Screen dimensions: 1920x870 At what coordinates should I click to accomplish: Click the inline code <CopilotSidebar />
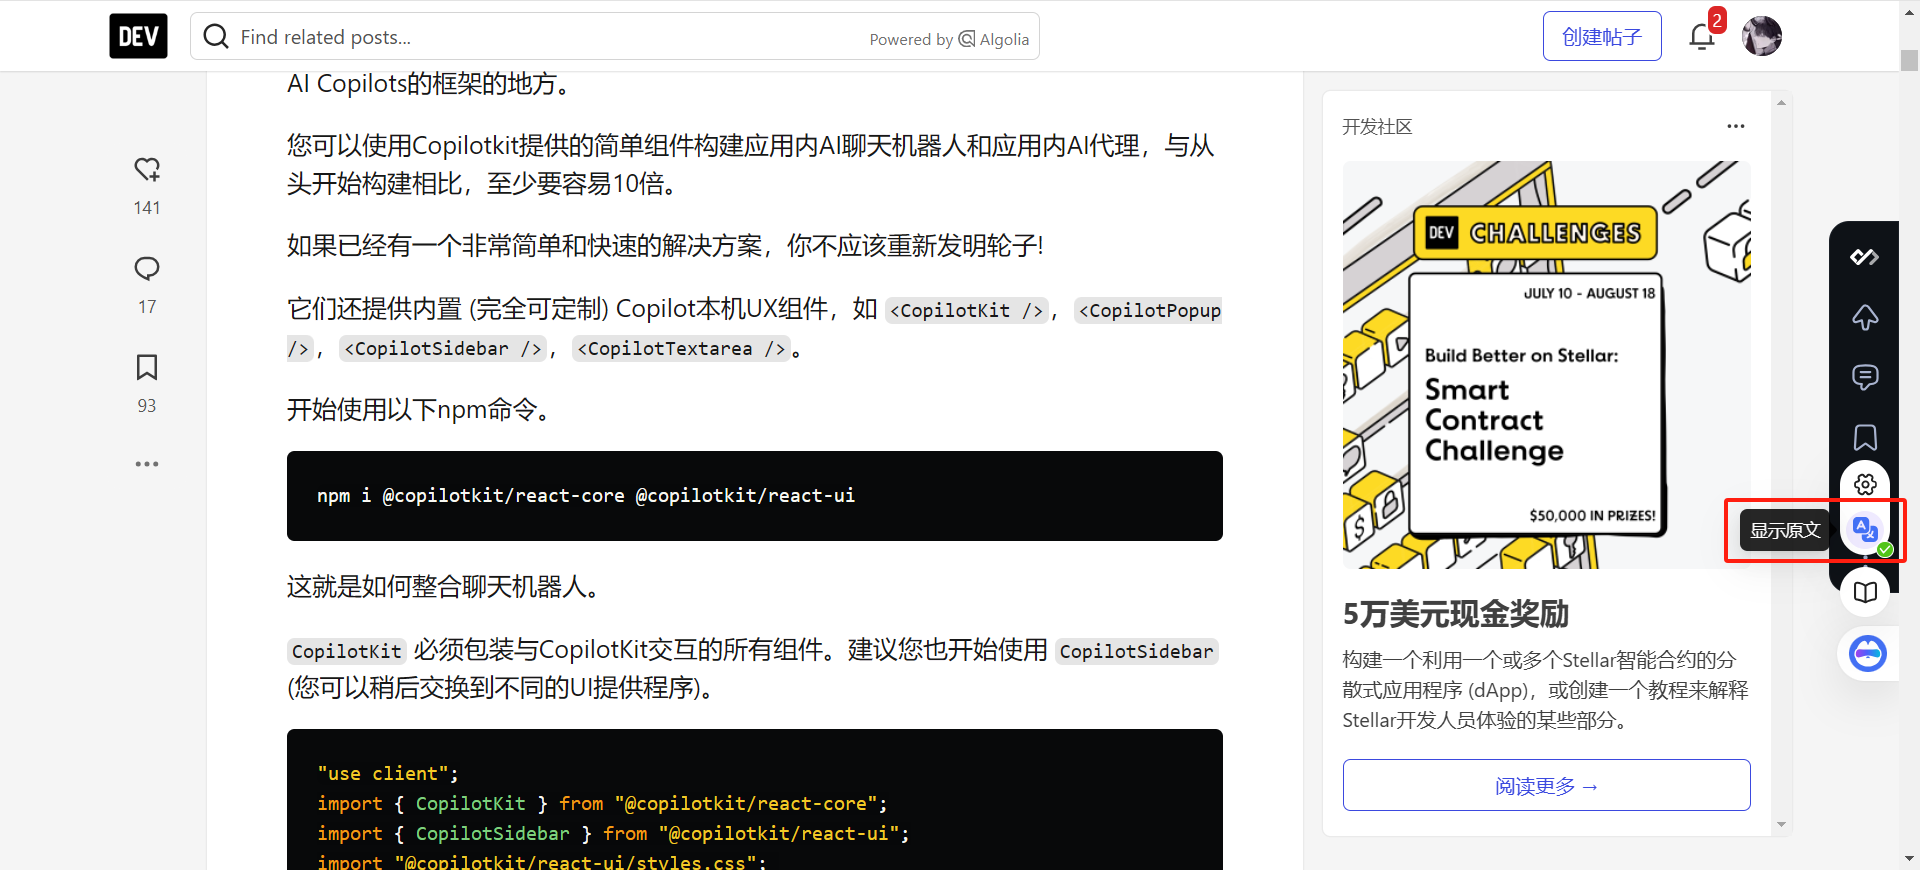(443, 349)
